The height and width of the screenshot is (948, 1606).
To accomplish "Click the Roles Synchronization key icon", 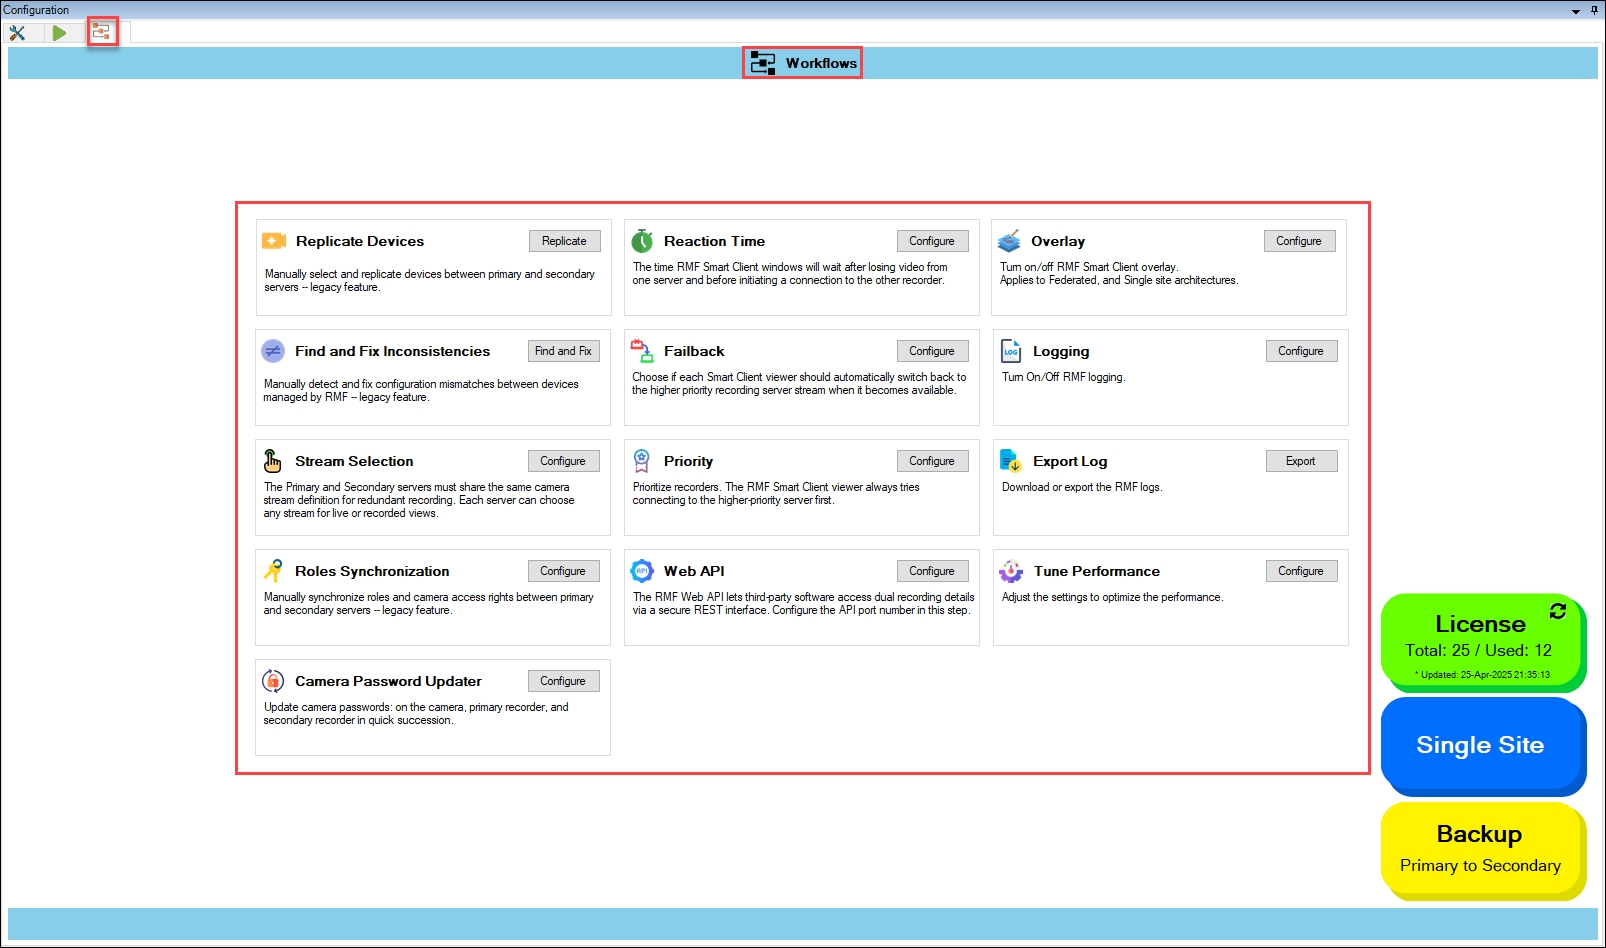I will pos(273,571).
